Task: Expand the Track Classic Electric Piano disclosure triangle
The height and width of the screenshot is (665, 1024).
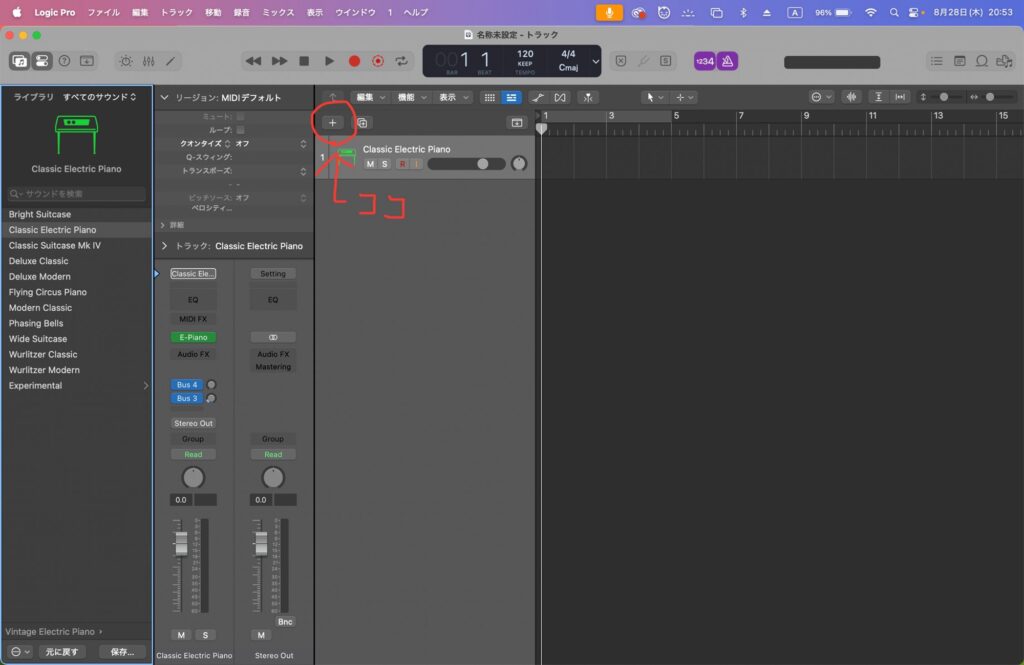Action: pyautogui.click(x=165, y=246)
